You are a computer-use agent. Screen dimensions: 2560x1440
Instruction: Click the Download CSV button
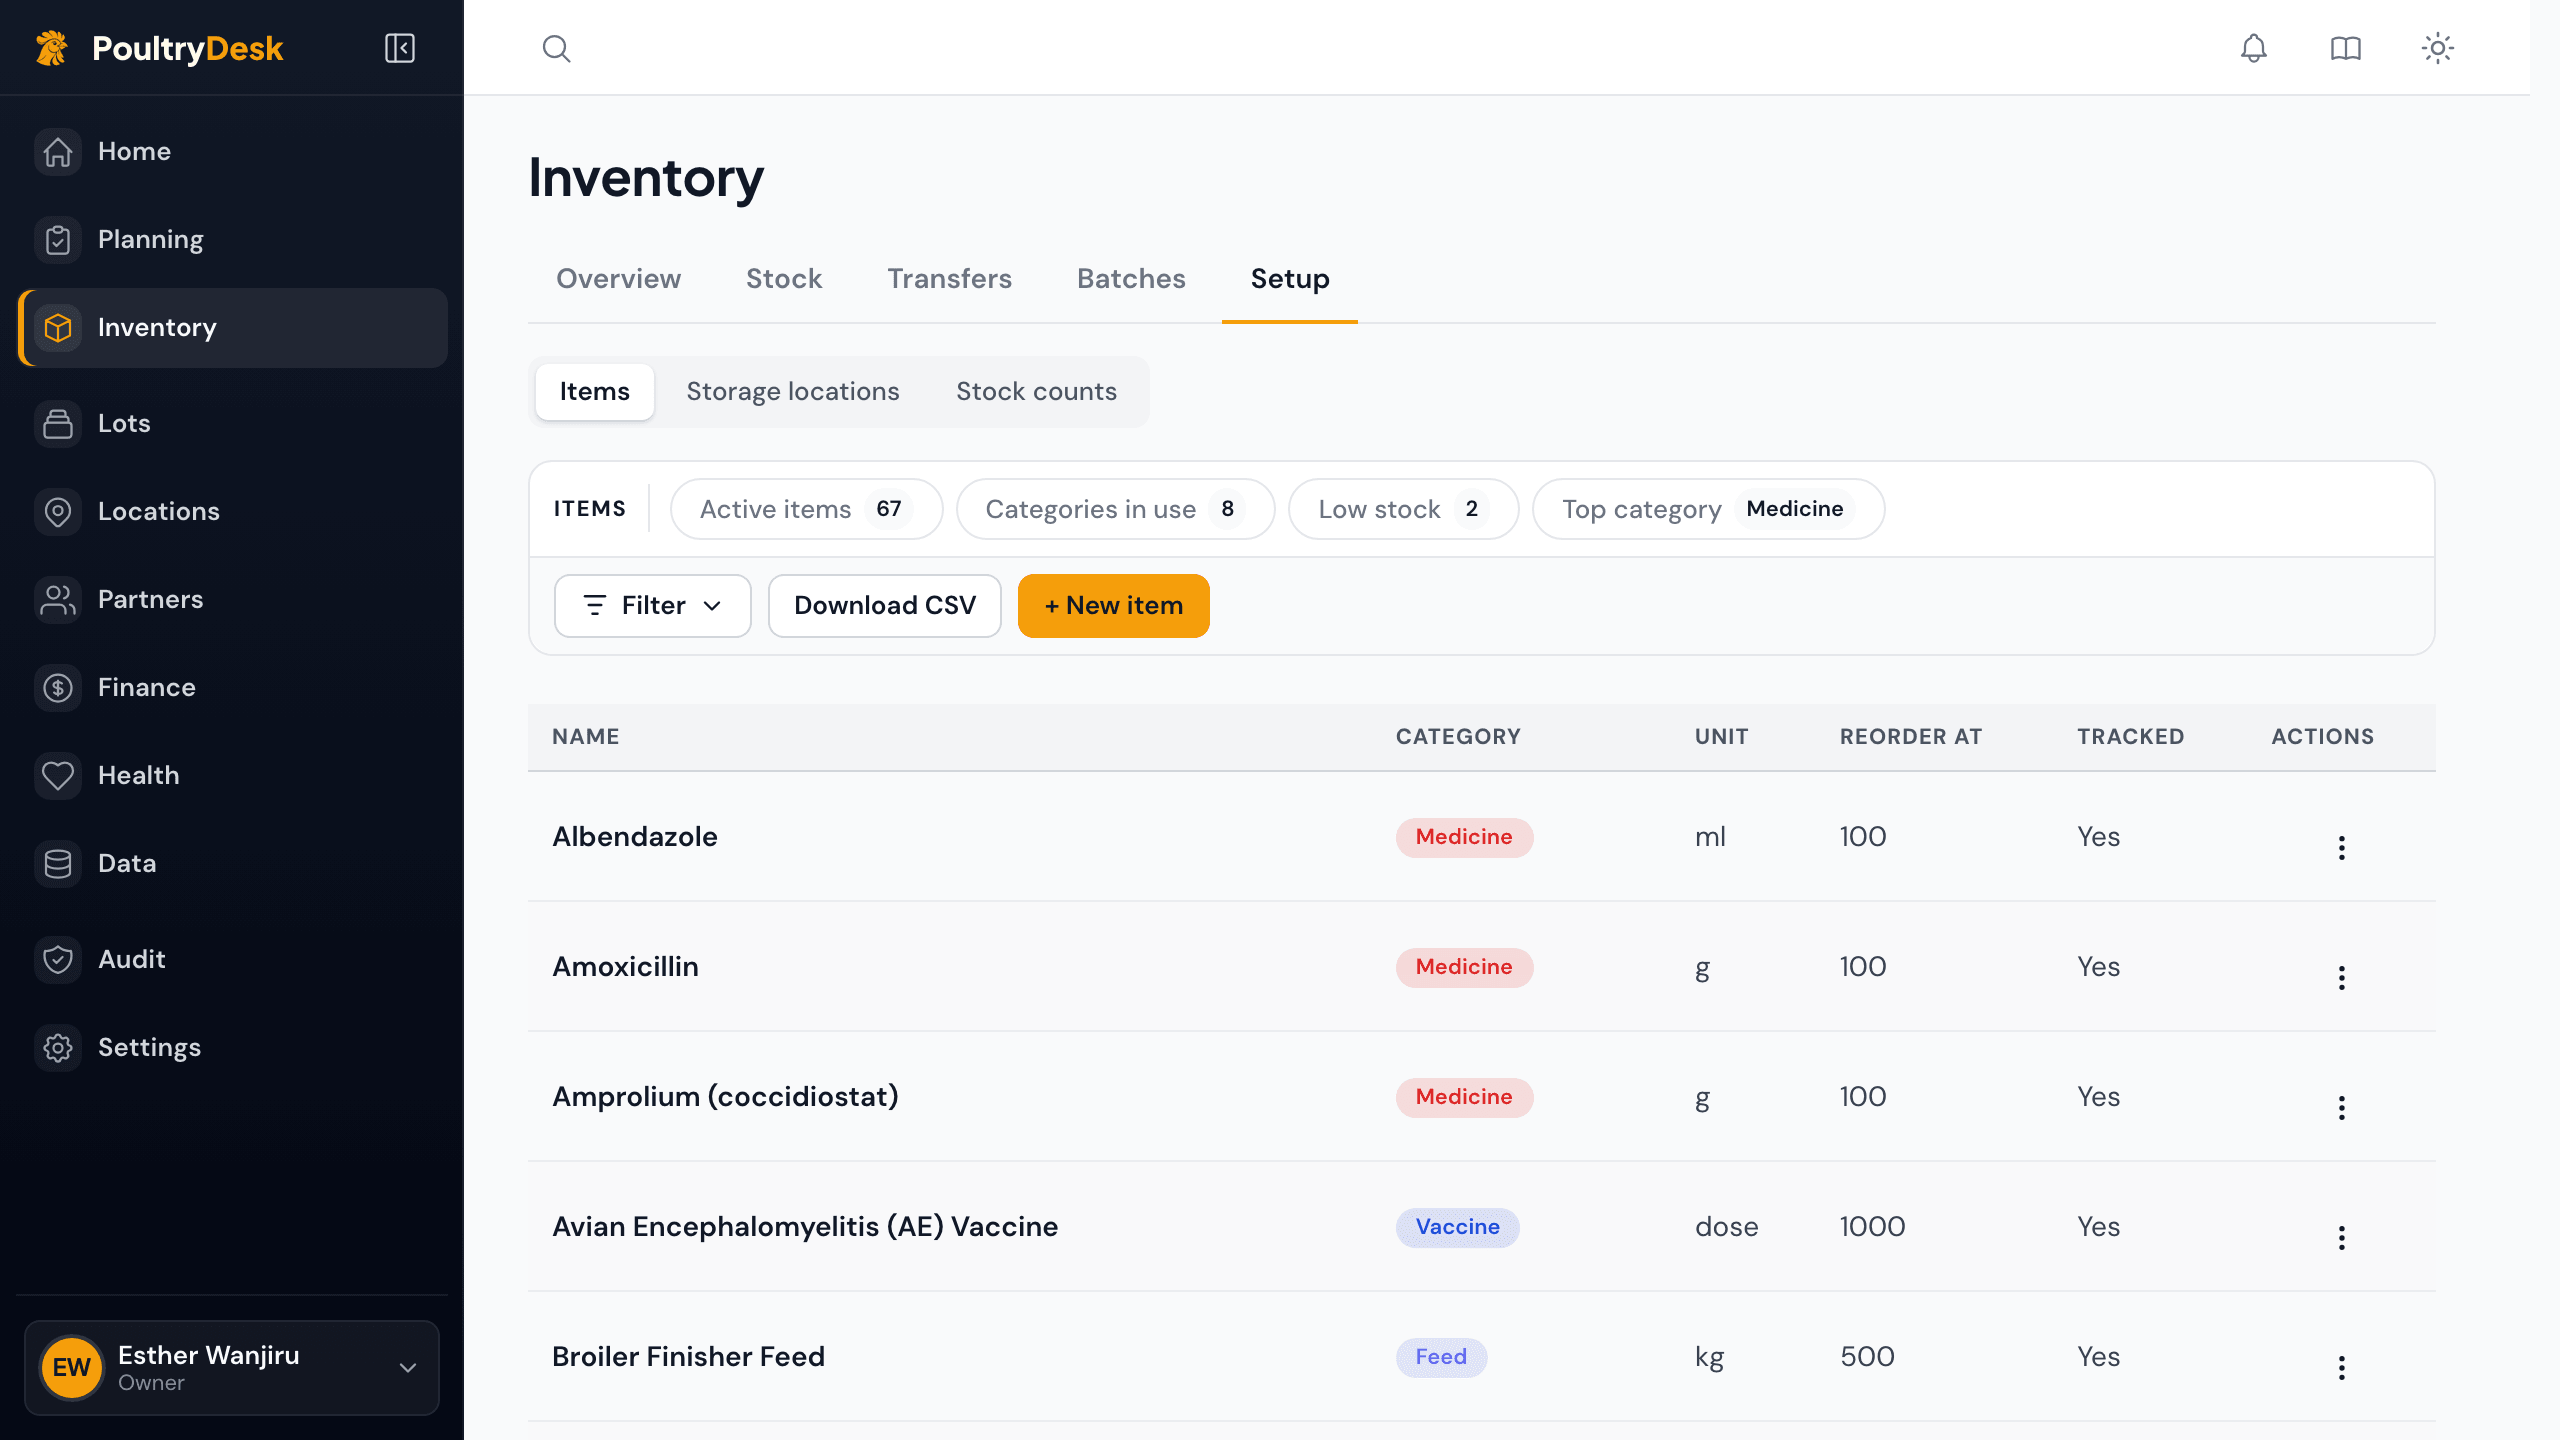pos(885,606)
